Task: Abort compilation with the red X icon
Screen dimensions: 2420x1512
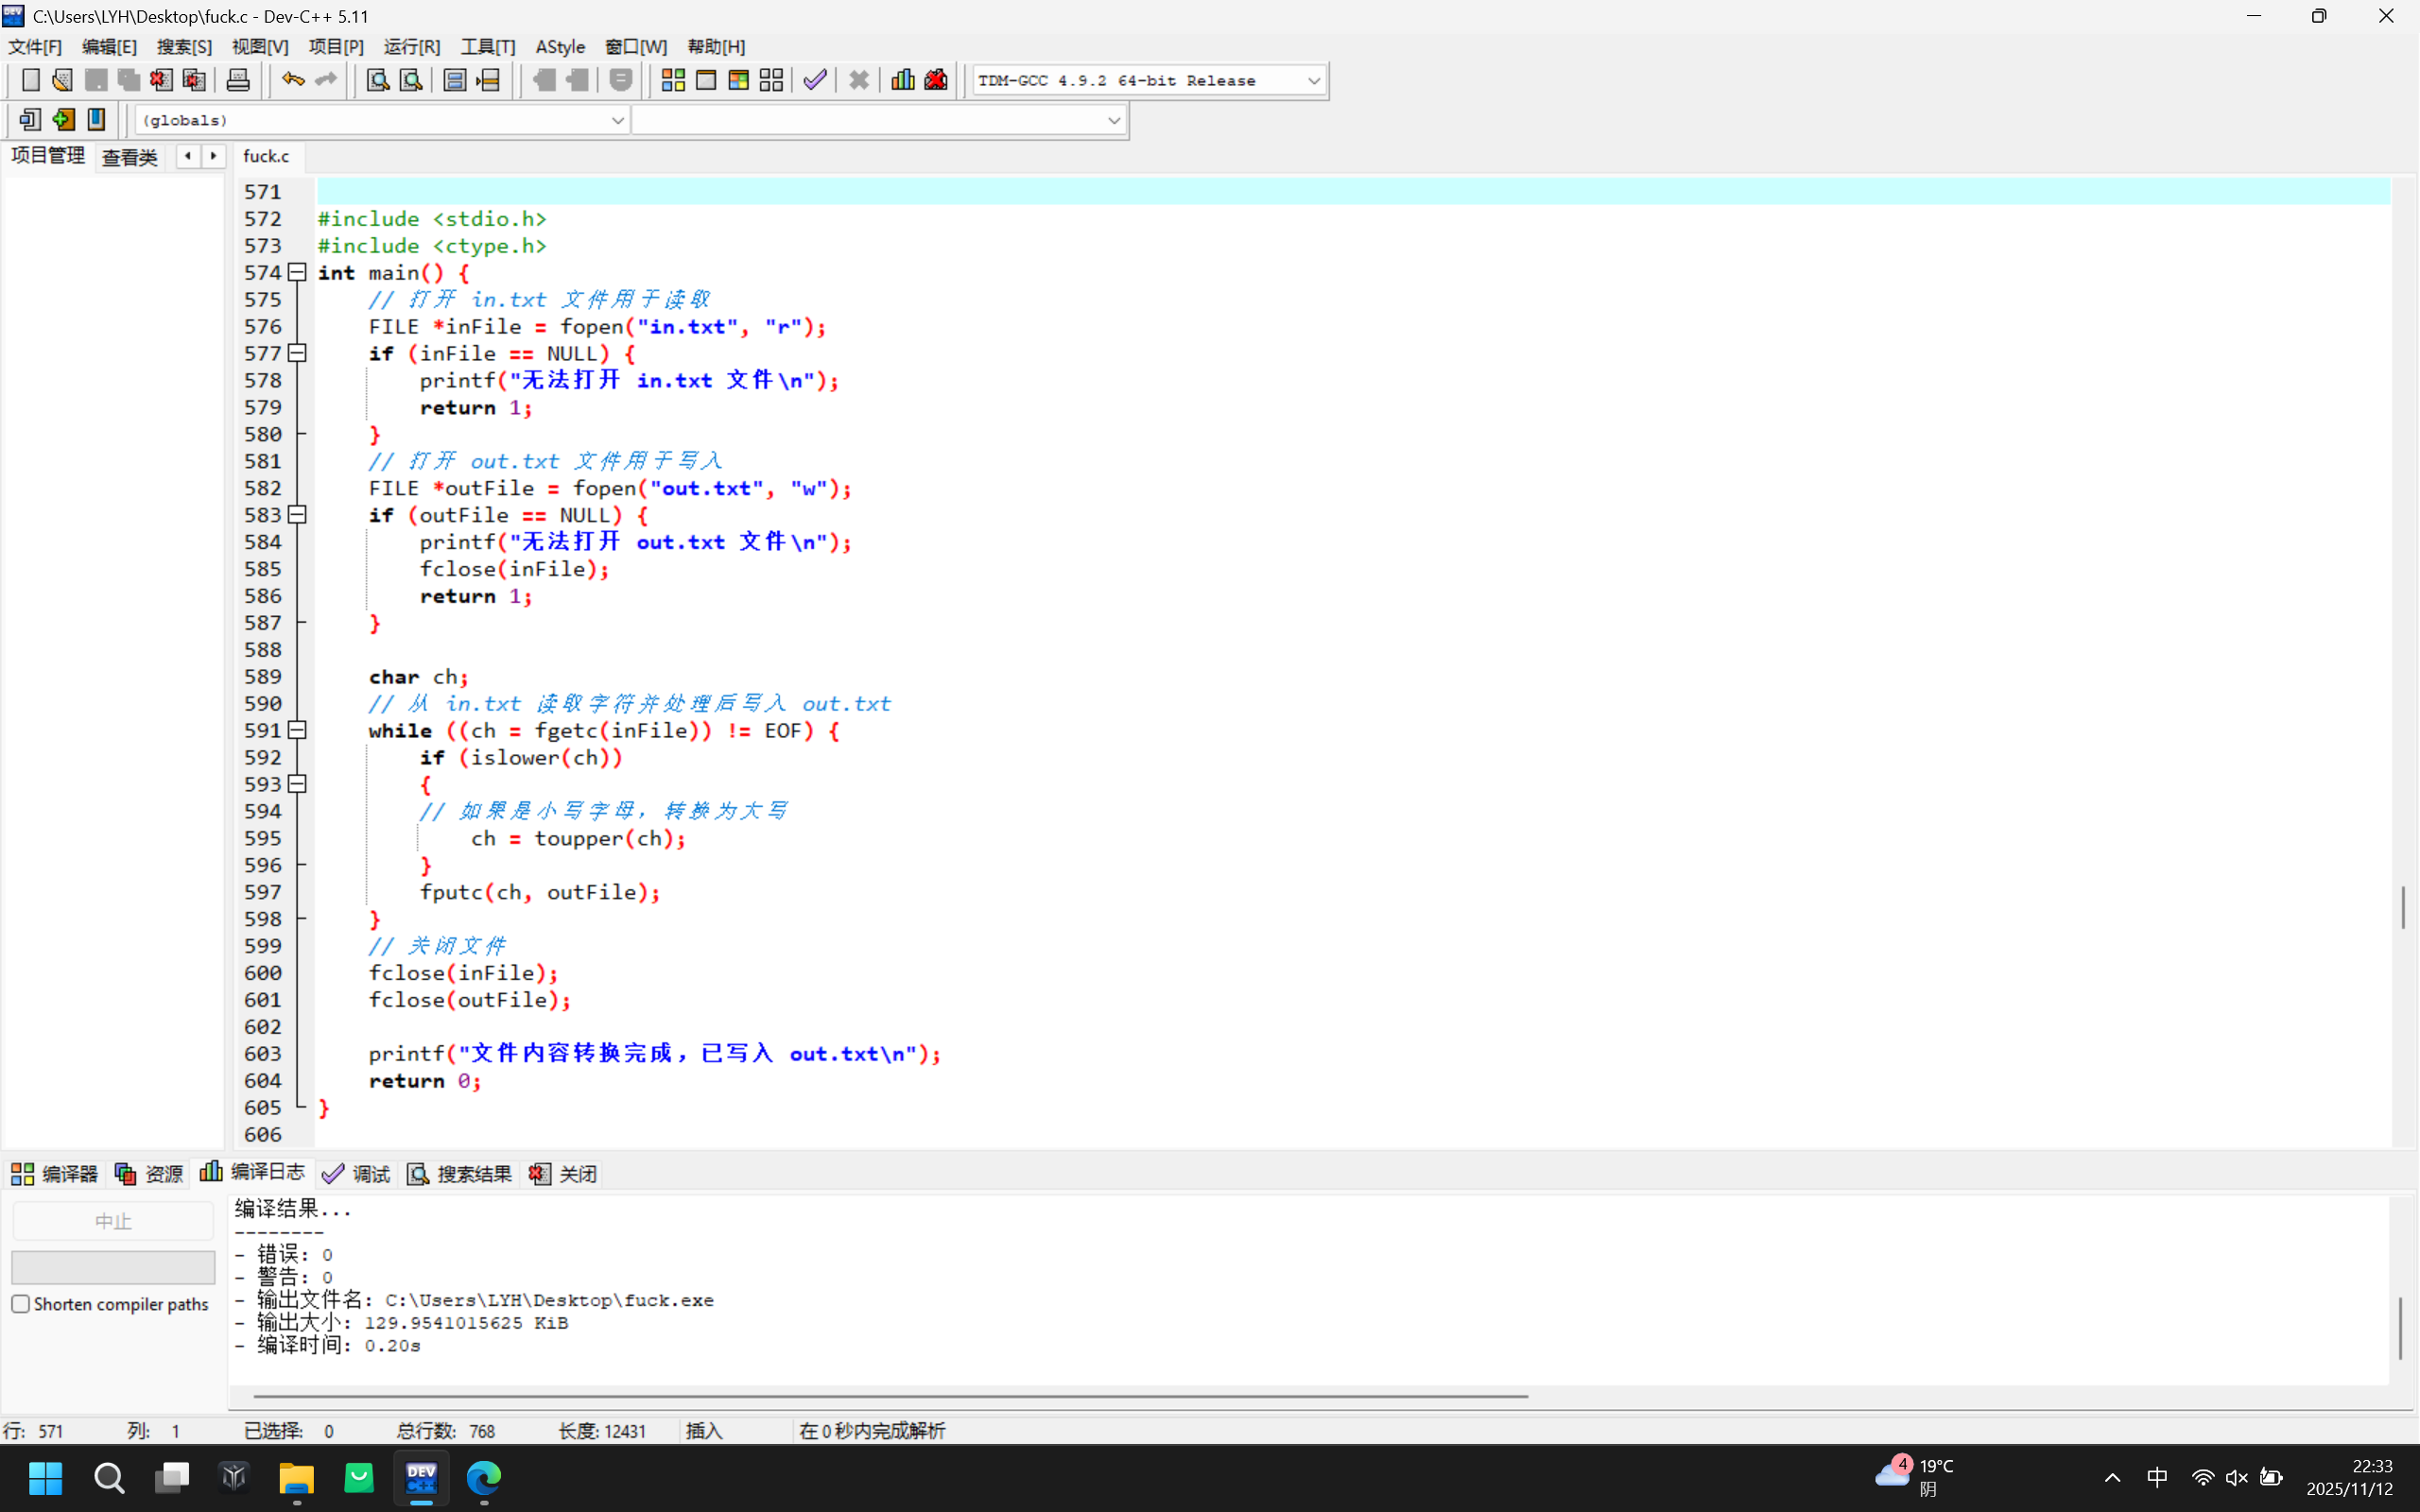Action: point(858,79)
